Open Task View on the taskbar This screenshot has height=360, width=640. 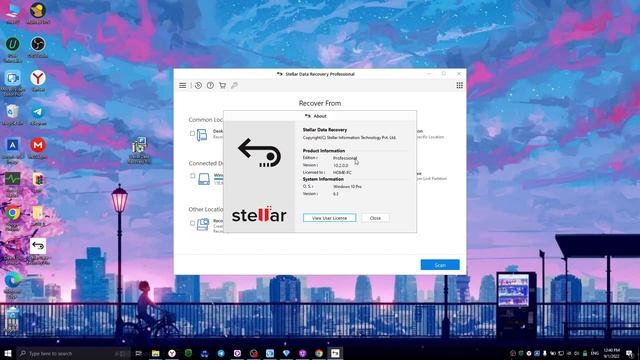tap(139, 353)
